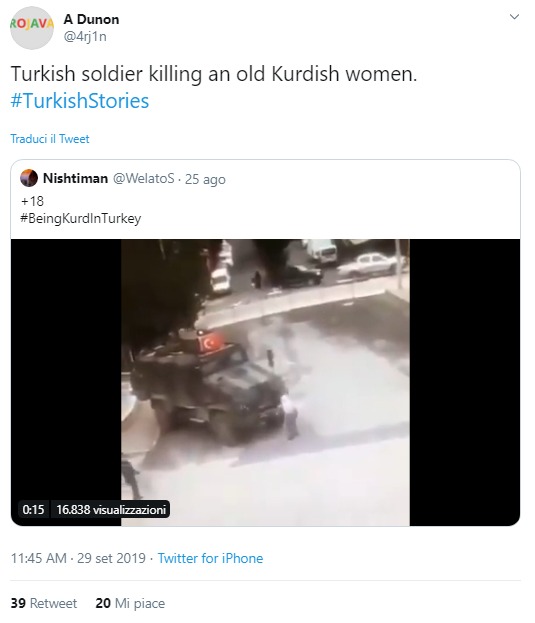535x623 pixels.
Task: Click the main tweet text about Turkish soldier
Action: 214,74
